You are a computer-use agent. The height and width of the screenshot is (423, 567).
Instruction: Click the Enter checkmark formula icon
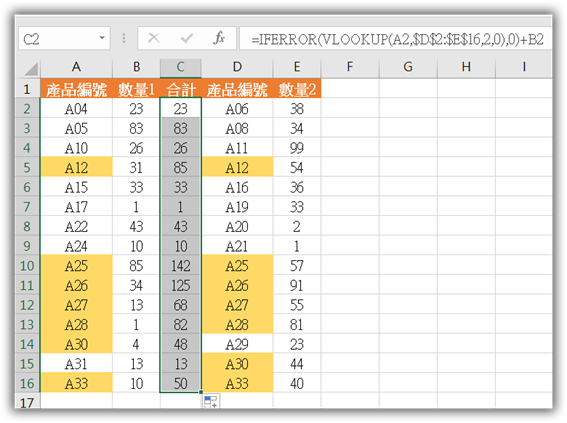coord(187,38)
